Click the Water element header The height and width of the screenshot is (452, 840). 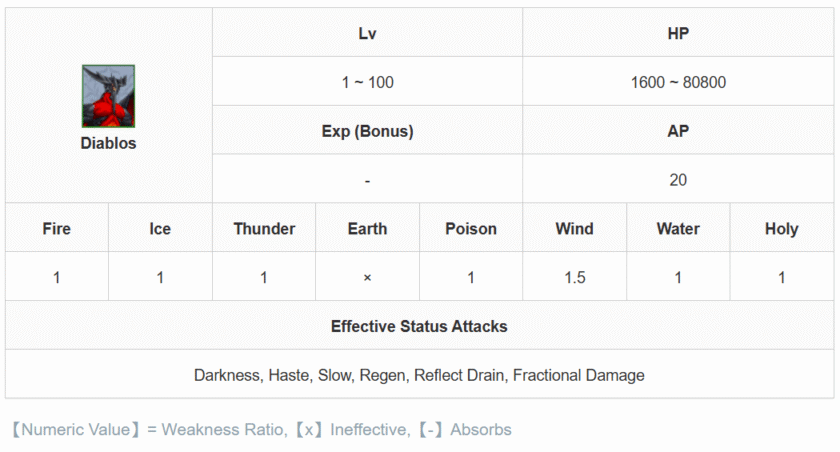tap(678, 229)
